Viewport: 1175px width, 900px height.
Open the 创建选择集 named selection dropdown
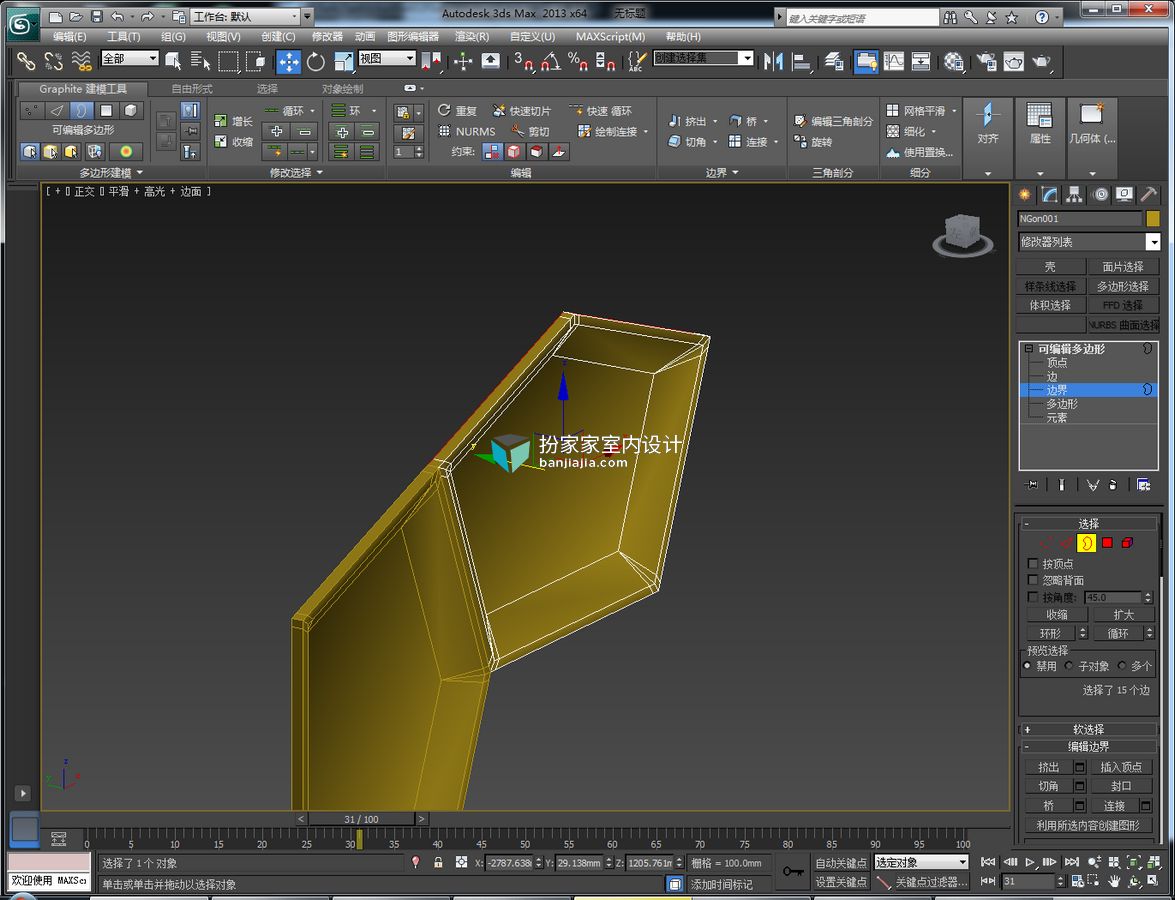(703, 58)
